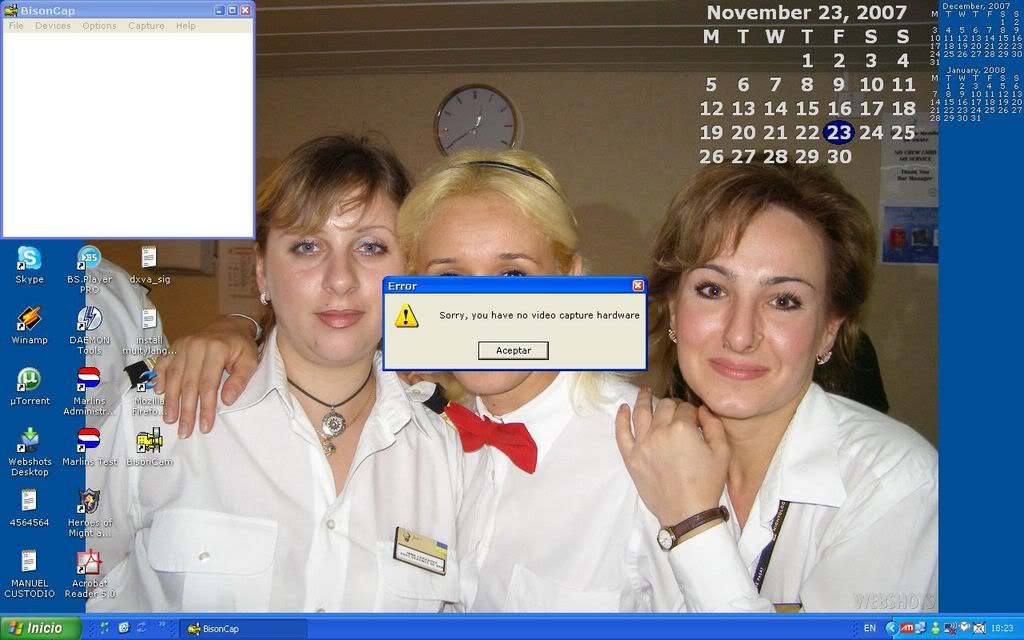Open the File menu in BisonCap
Image resolution: width=1024 pixels, height=640 pixels.
pos(16,26)
